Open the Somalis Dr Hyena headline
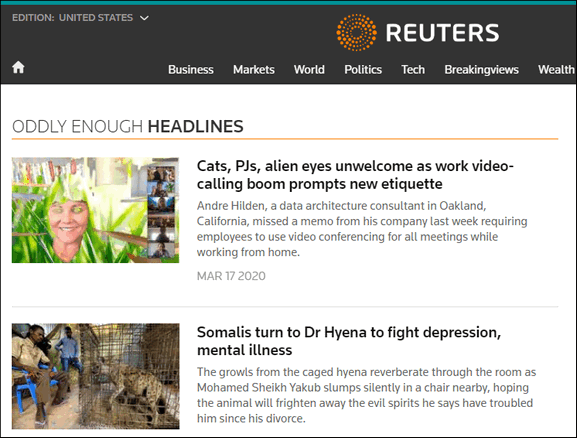 pyautogui.click(x=349, y=341)
